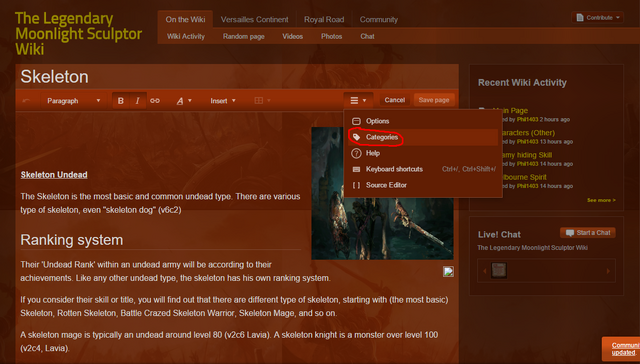The height and width of the screenshot is (364, 640).
Task: Click the Contribute page icon
Action: click(x=580, y=18)
